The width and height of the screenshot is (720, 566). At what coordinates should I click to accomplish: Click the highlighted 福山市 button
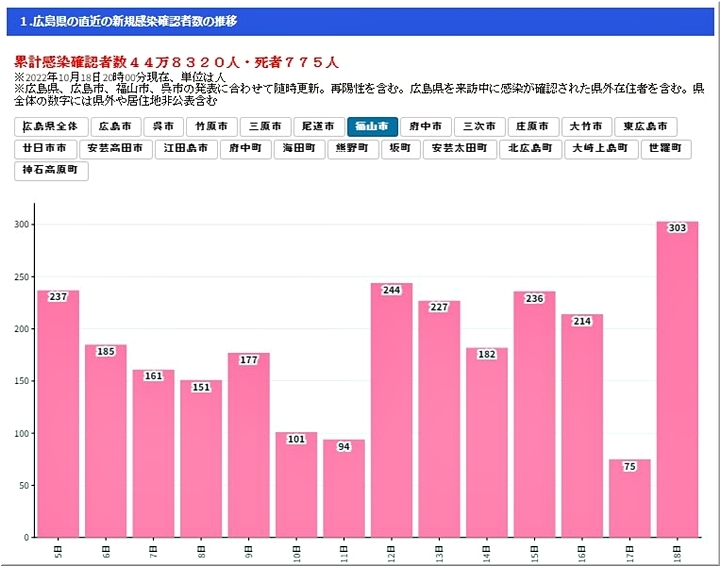tap(371, 127)
